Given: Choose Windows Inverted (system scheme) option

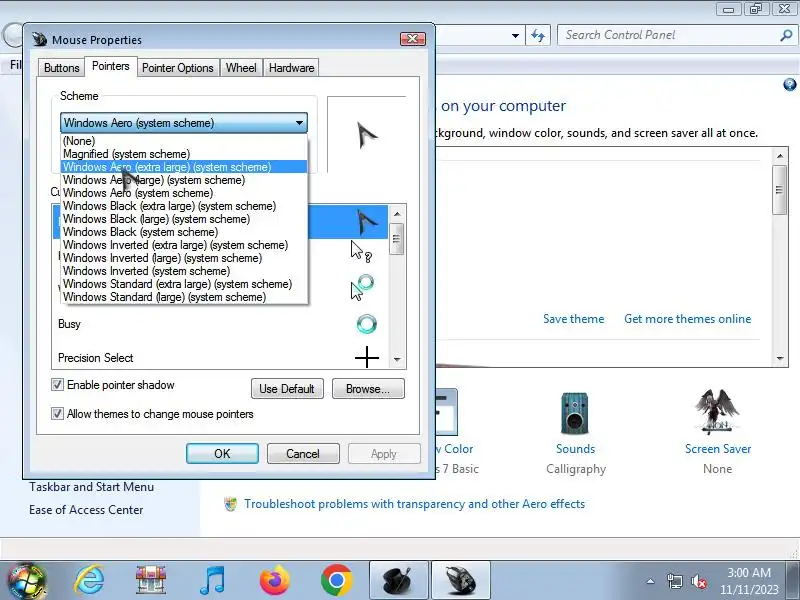Looking at the screenshot, I should click(x=184, y=271).
